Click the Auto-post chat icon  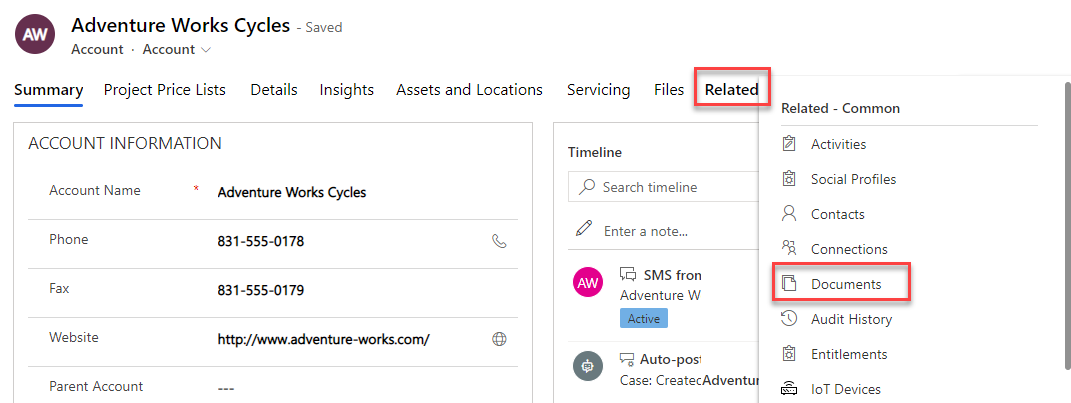coord(628,359)
